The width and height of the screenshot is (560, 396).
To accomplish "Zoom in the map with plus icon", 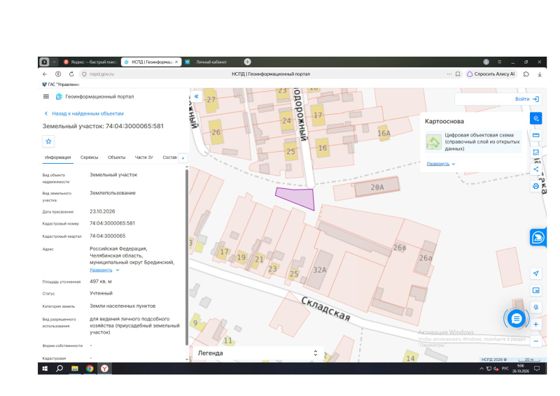I will [536, 324].
